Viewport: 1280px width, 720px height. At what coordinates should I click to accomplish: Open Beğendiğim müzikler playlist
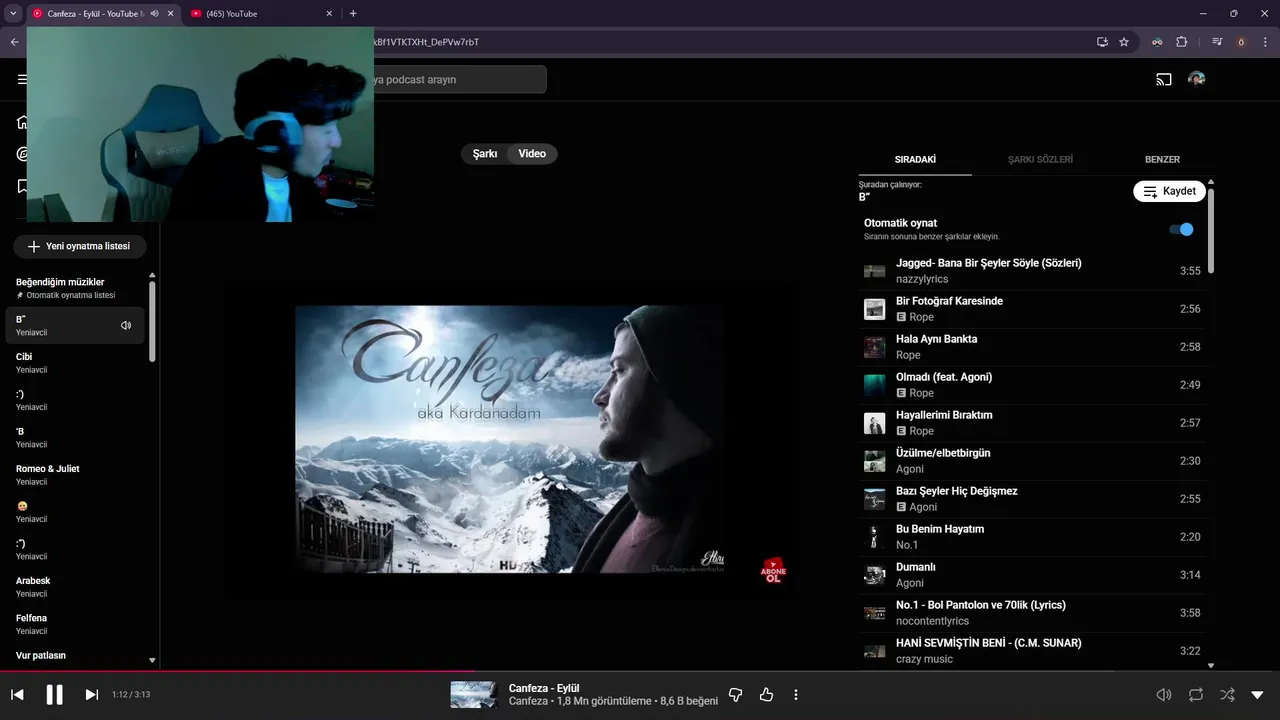[75, 288]
